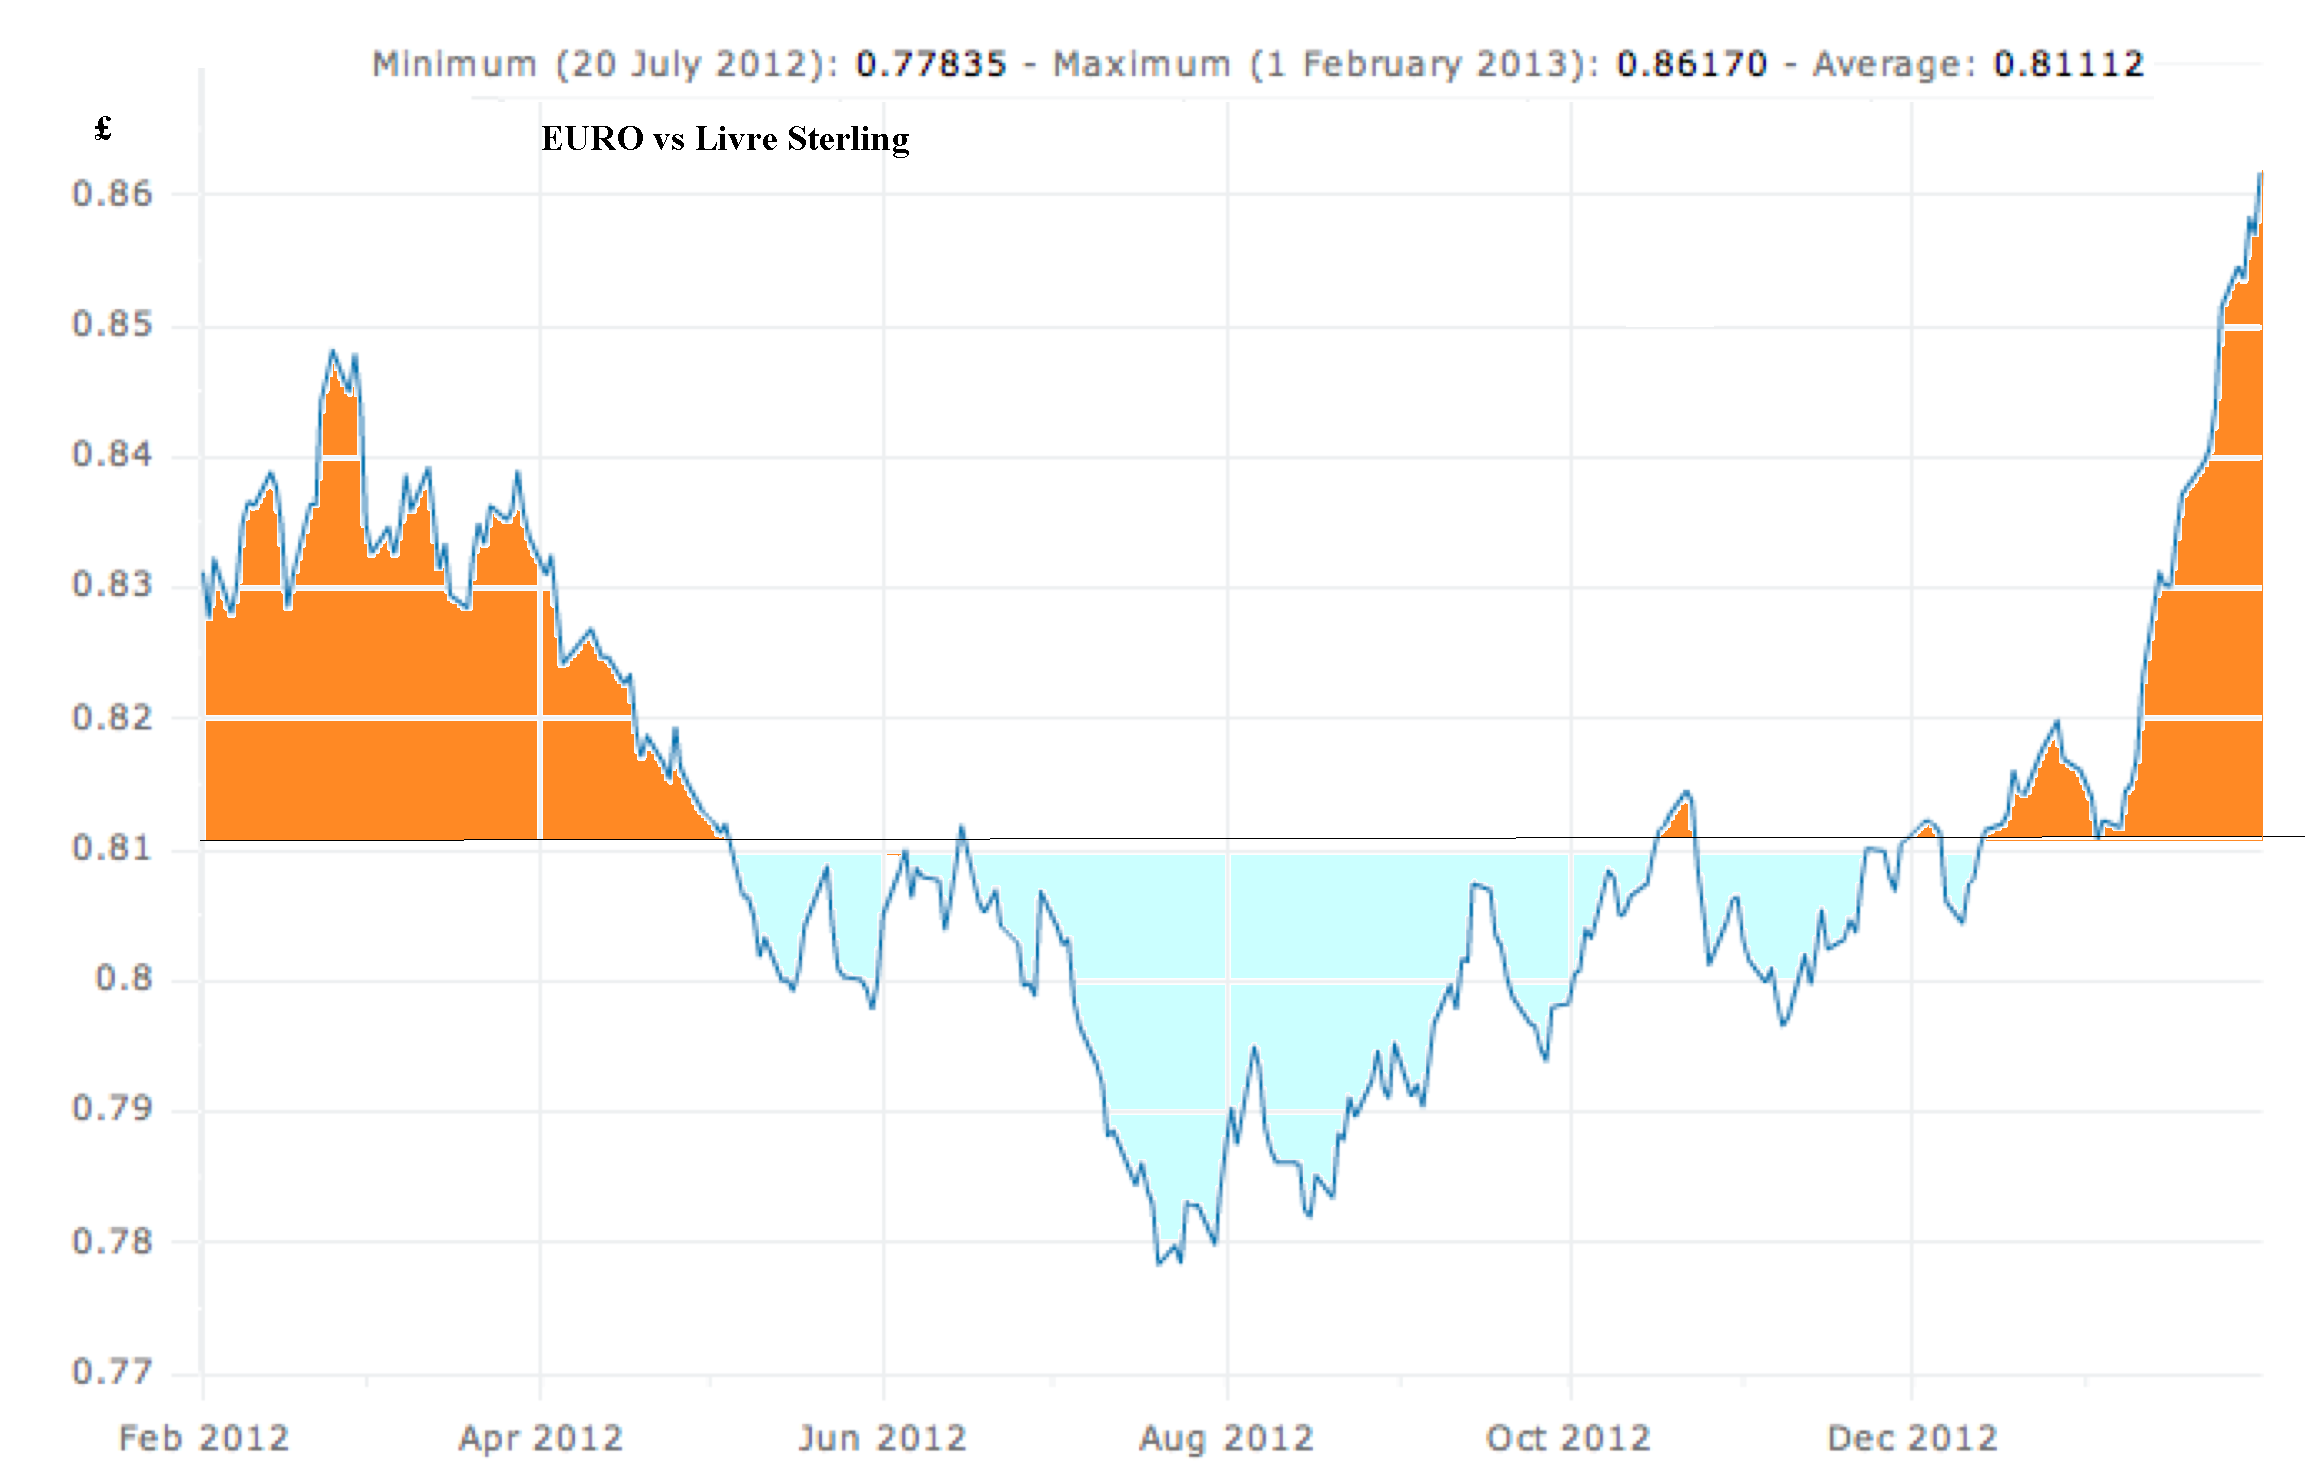Viewport: 2318px width, 1479px height.
Task: Click the pound sign £ axis symbol
Action: pos(102,128)
